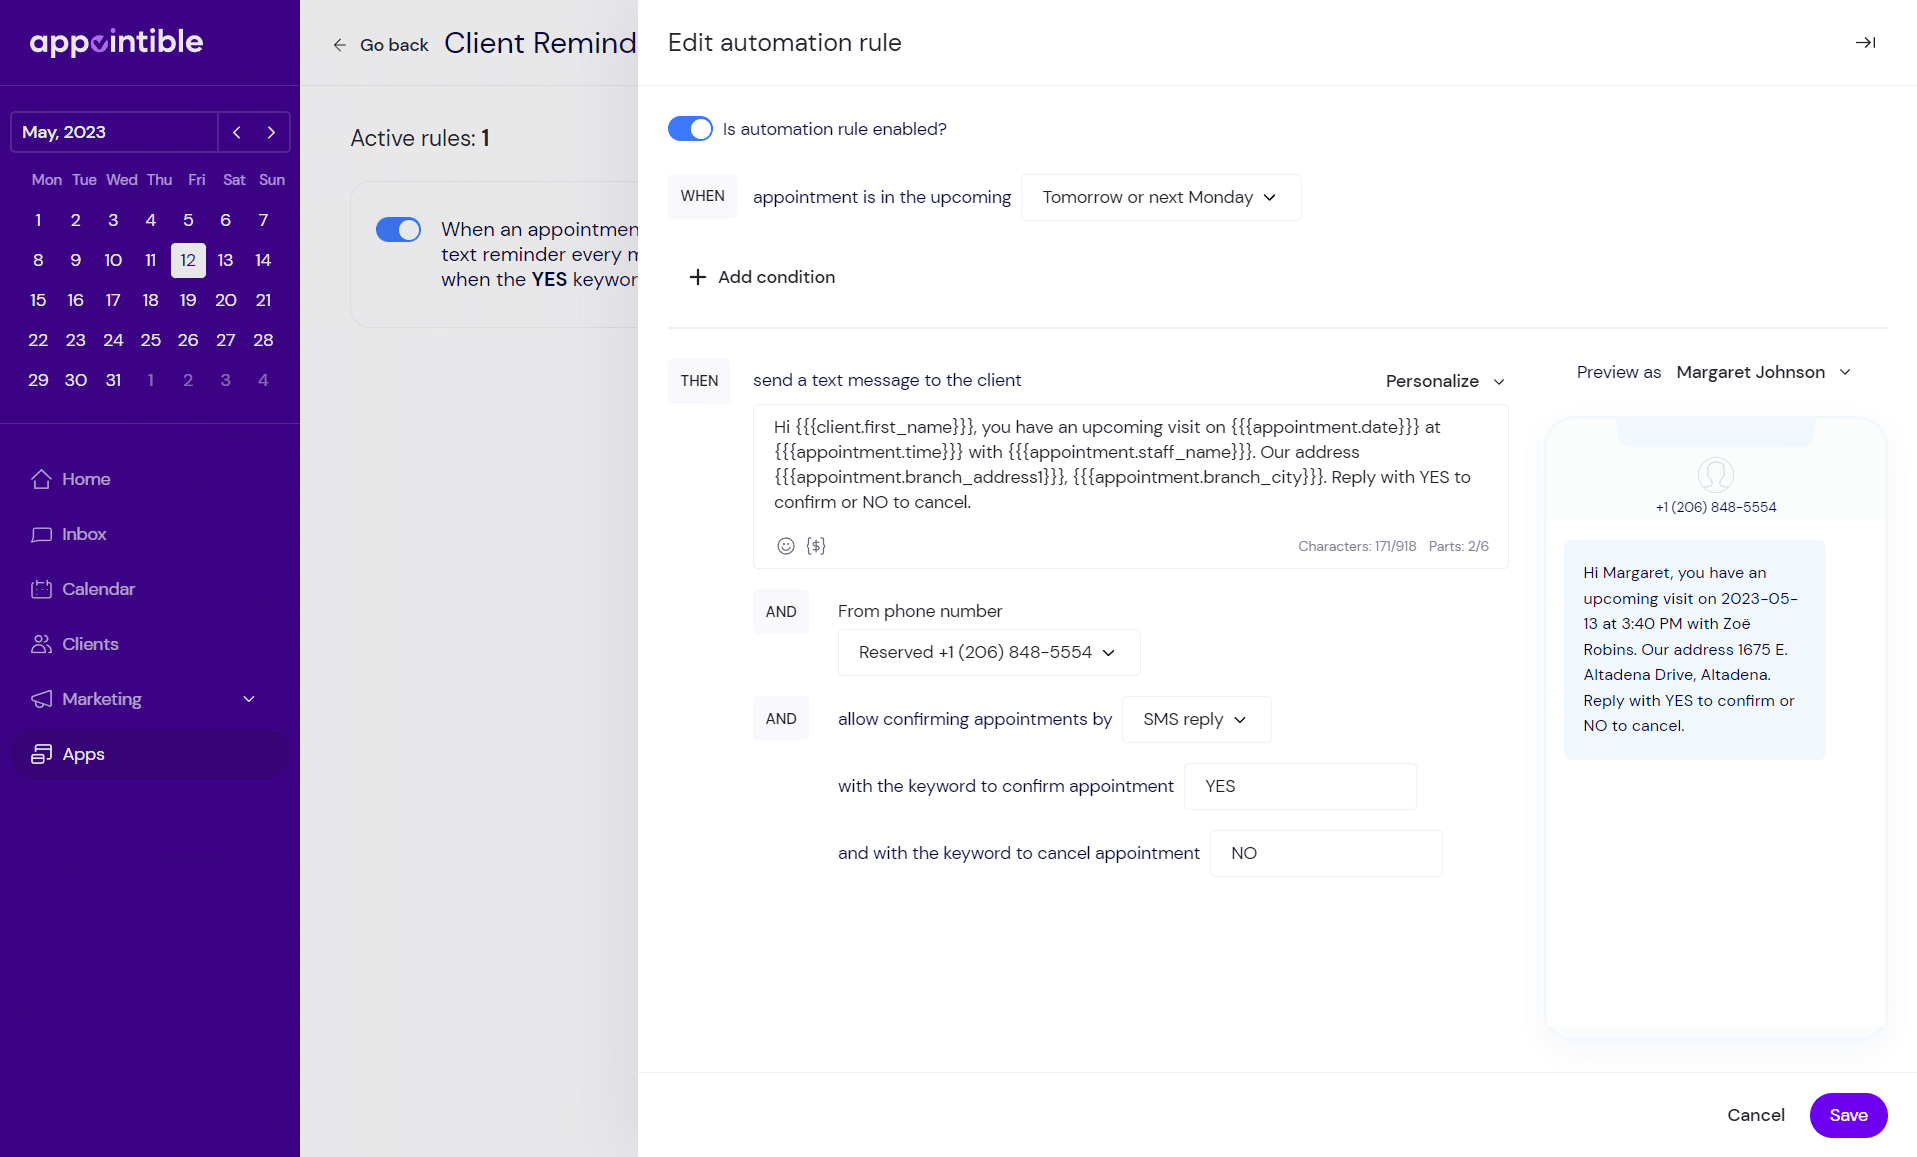Change the Reserved phone number dropdown
Viewport: 1917px width, 1157px height.
click(x=988, y=652)
